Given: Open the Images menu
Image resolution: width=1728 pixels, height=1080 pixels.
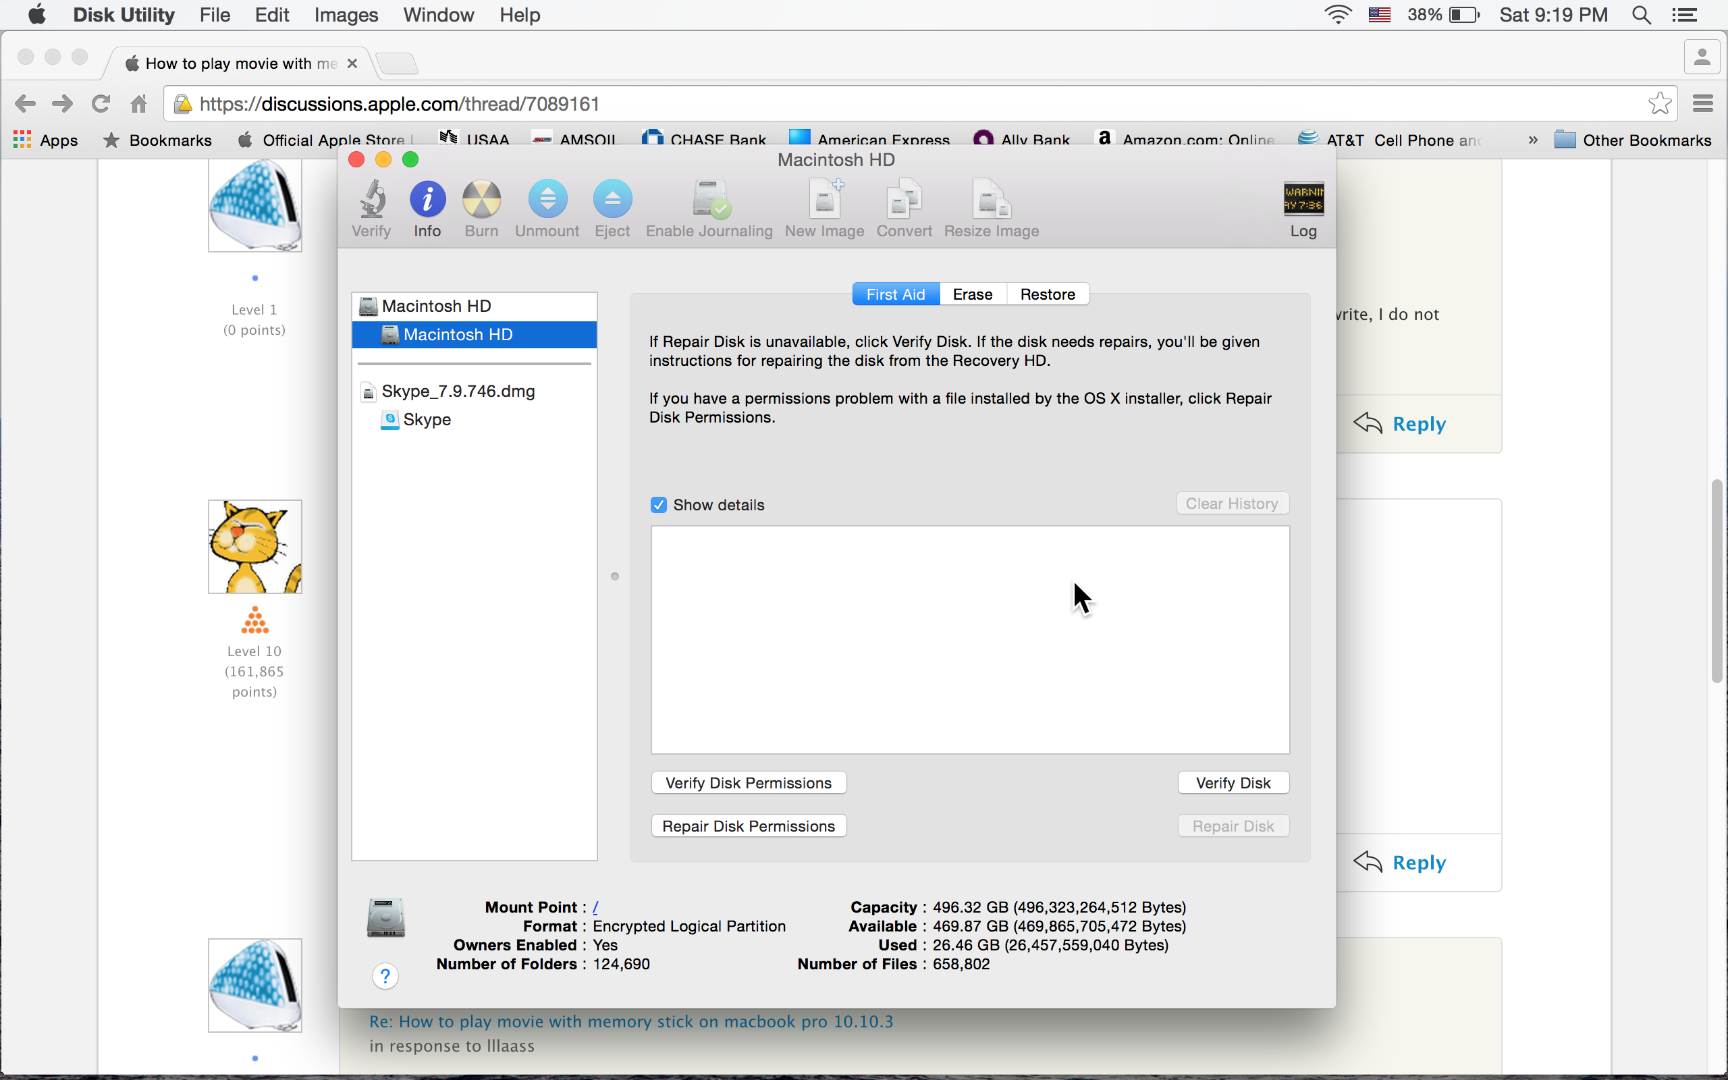Looking at the screenshot, I should click(x=345, y=15).
